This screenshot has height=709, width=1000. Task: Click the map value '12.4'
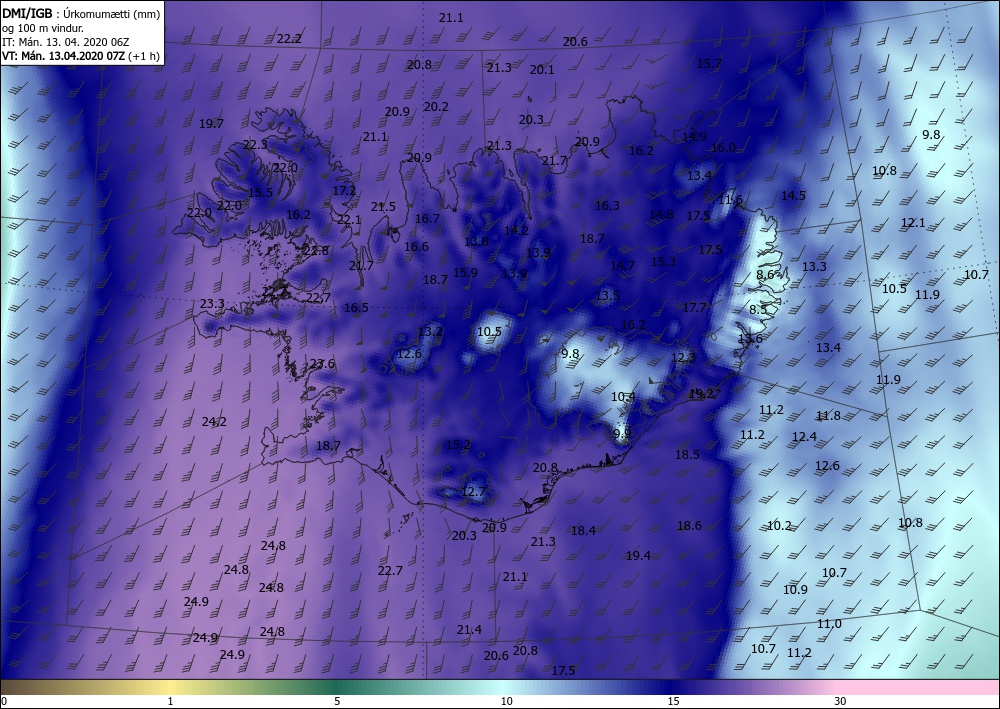pos(804,437)
